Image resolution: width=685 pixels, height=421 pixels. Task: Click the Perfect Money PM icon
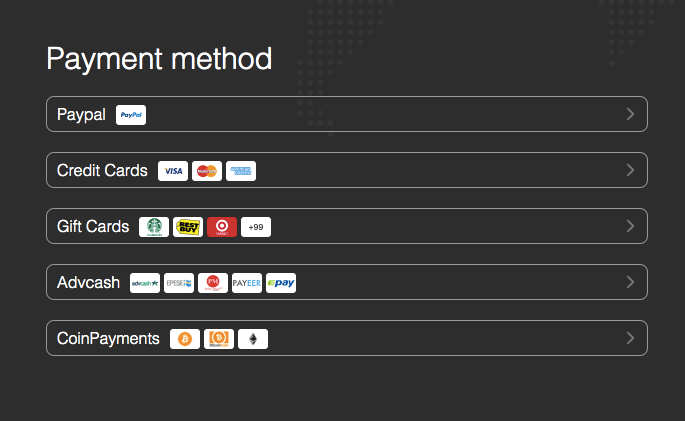pos(213,283)
